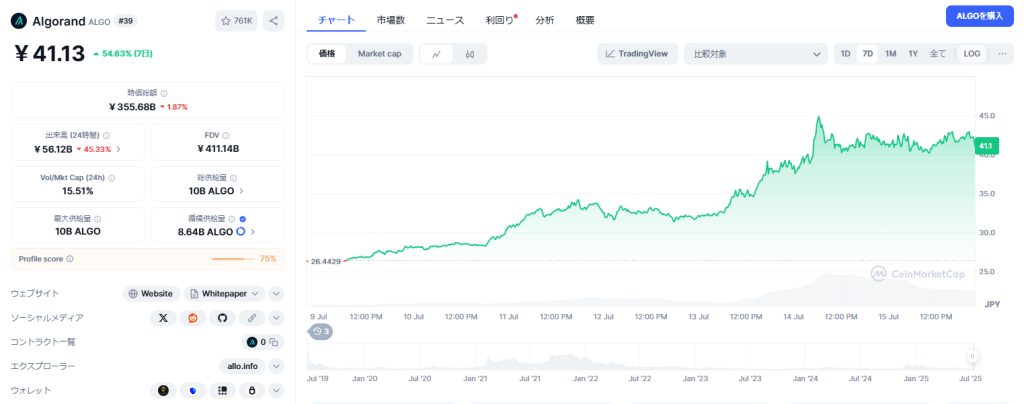Copy the contract address icon
This screenshot has width=1024, height=404.
tap(274, 342)
